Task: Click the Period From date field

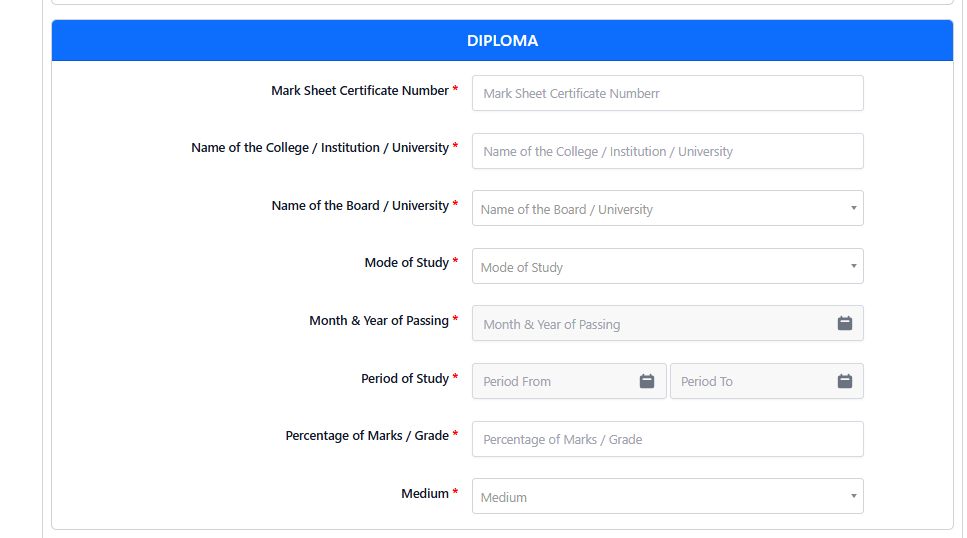Action: 569,381
